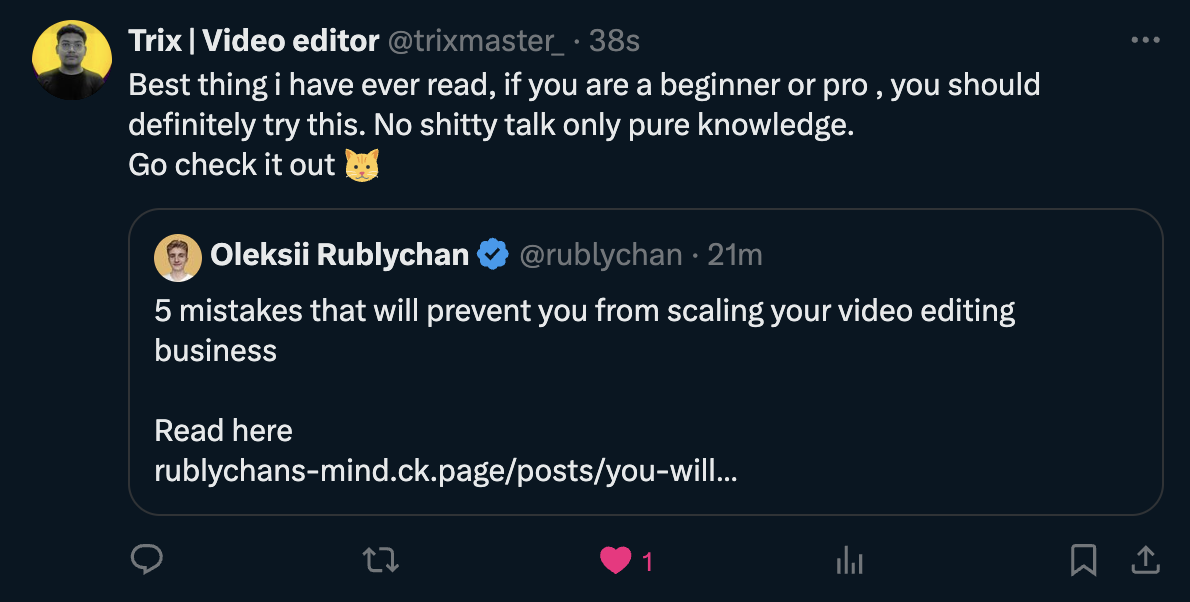This screenshot has height=602, width=1190.
Task: Click Oleksii Rublychan's small avatar
Action: [178, 256]
